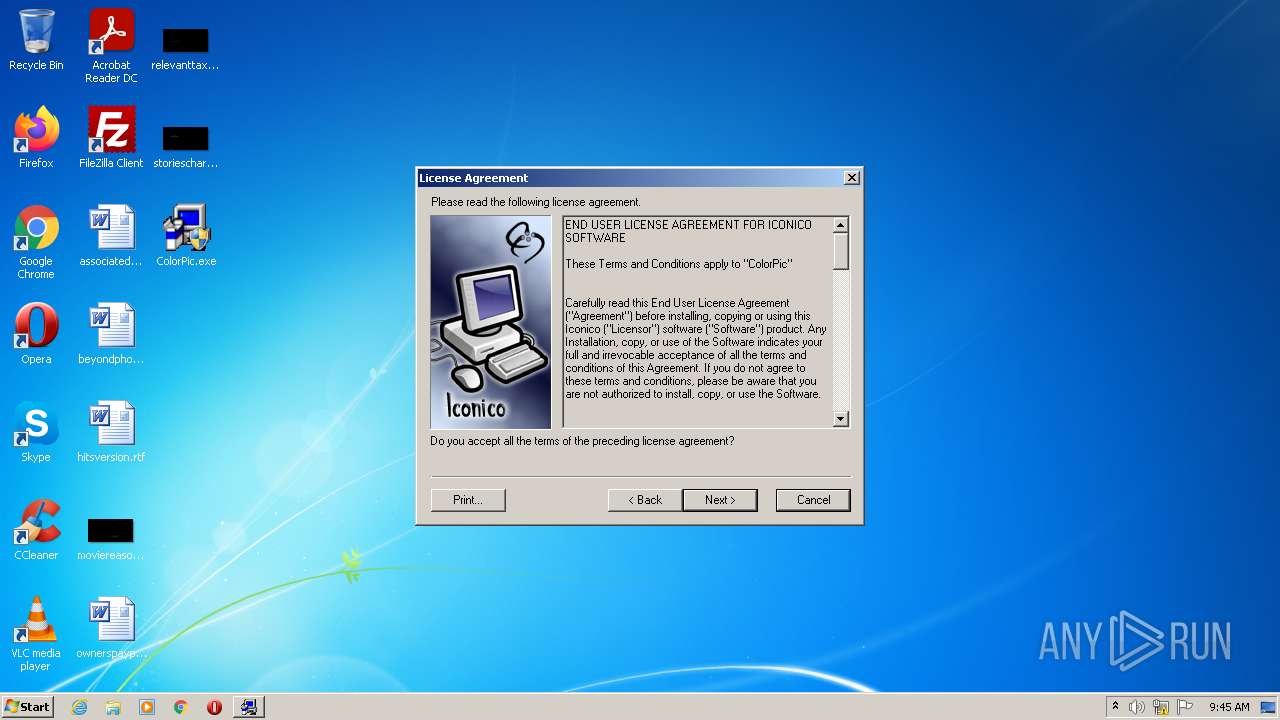1280x720 pixels.
Task: Open the Start menu
Action: [x=28, y=706]
